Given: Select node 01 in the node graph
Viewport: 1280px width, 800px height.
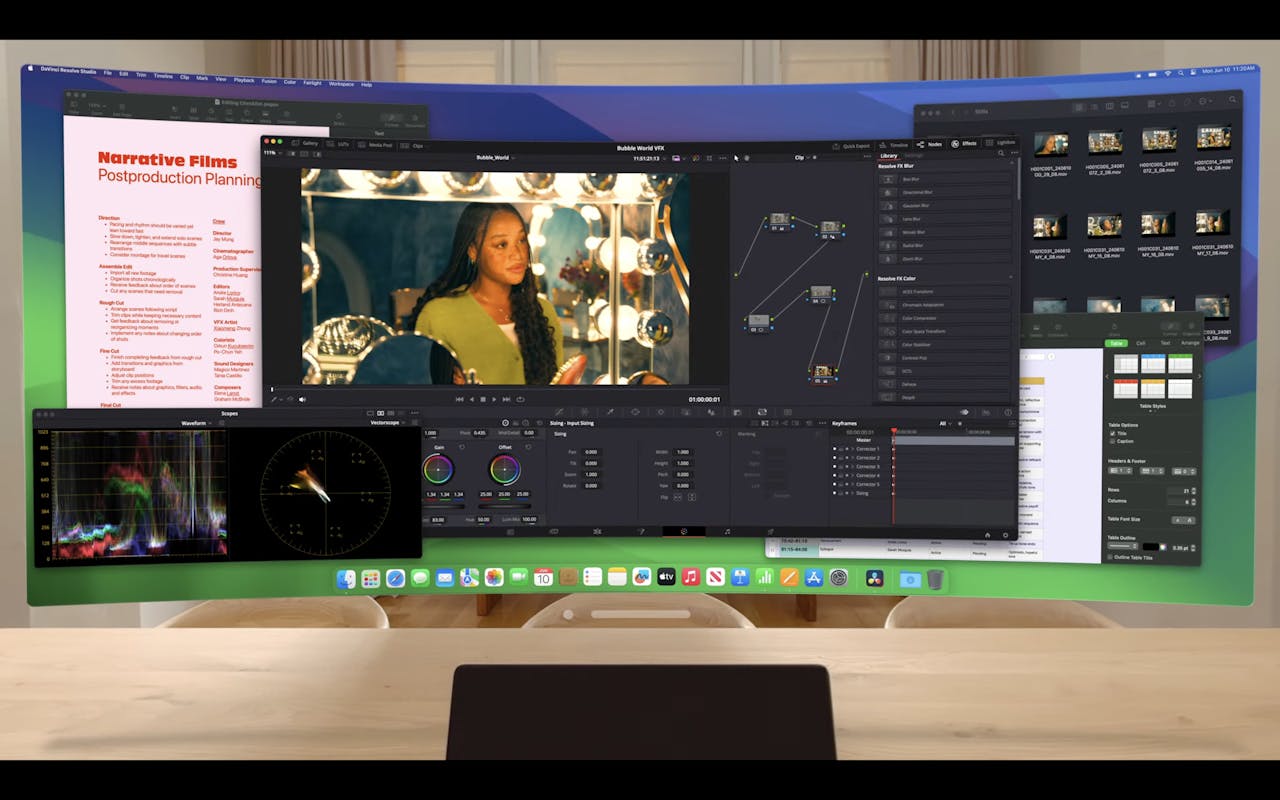Looking at the screenshot, I should (780, 221).
